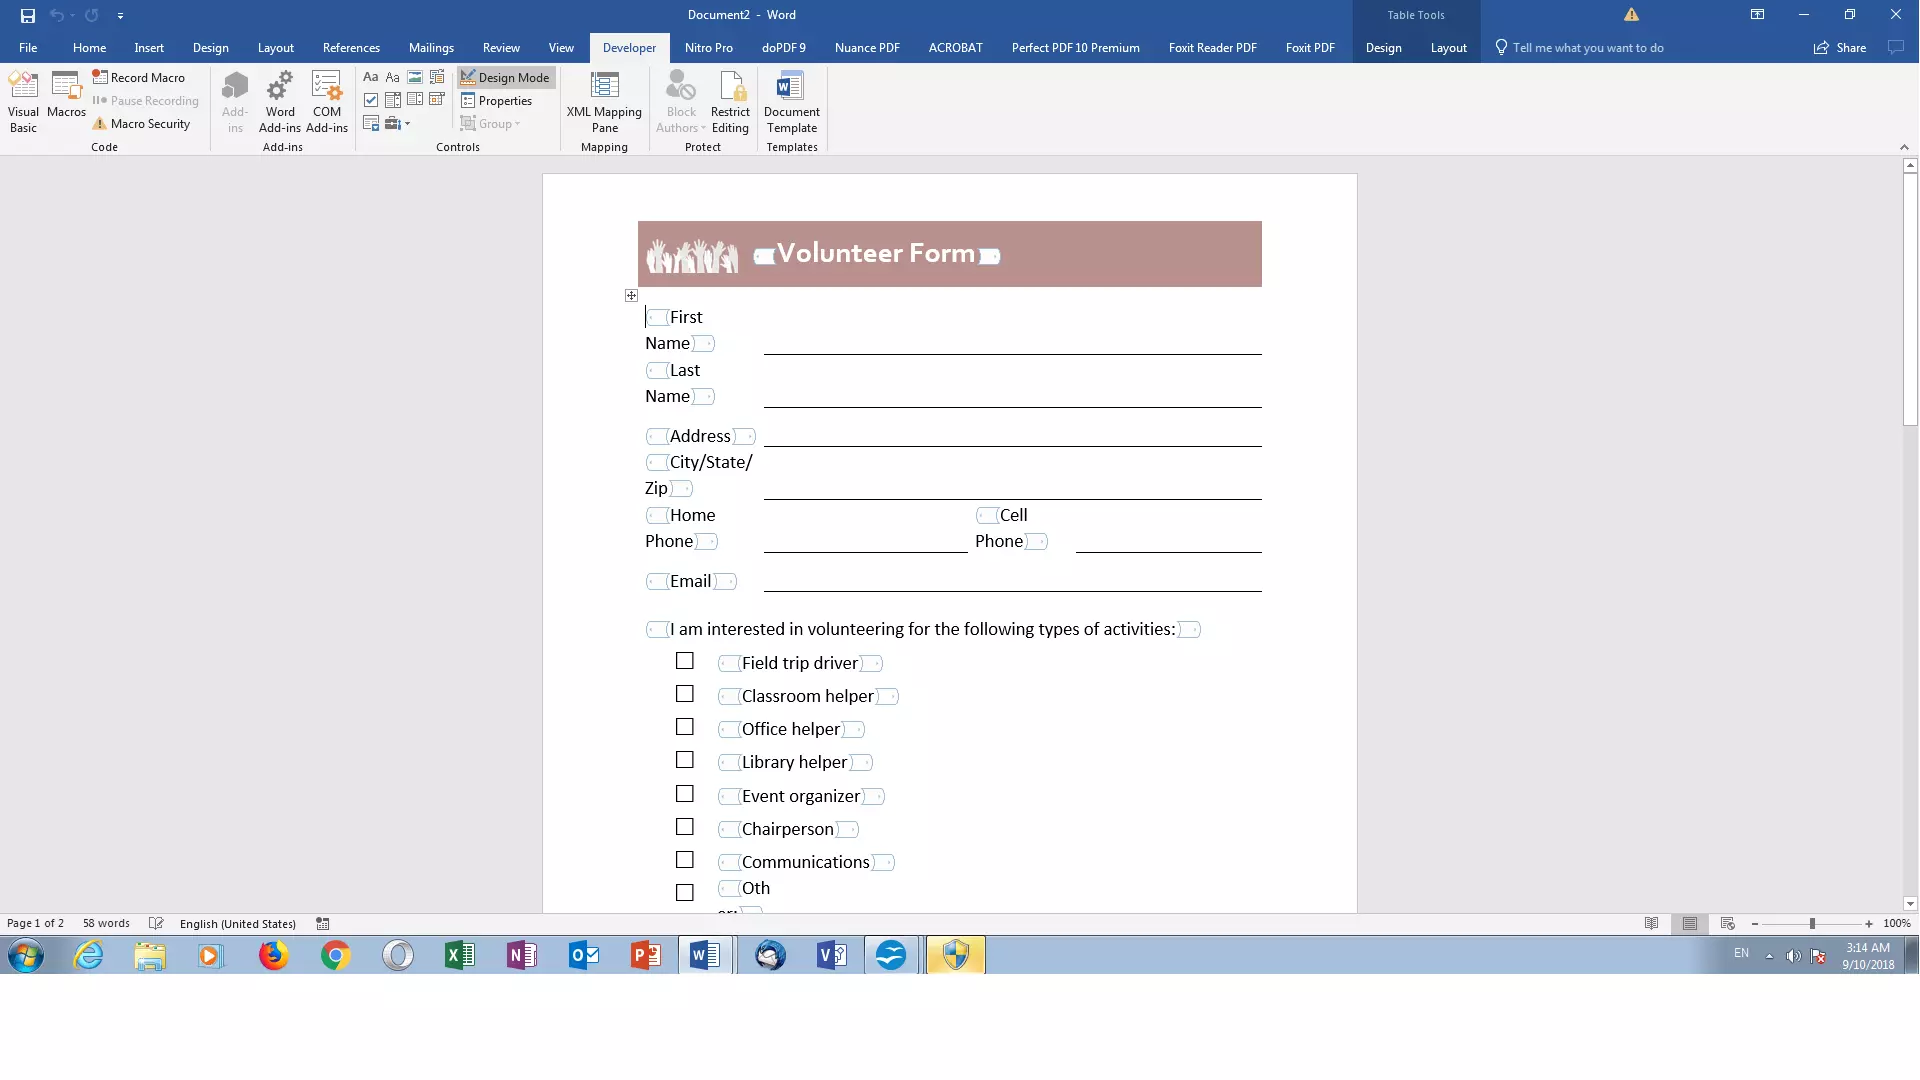Scroll down in the document
The width and height of the screenshot is (1920, 1080).
click(1908, 899)
